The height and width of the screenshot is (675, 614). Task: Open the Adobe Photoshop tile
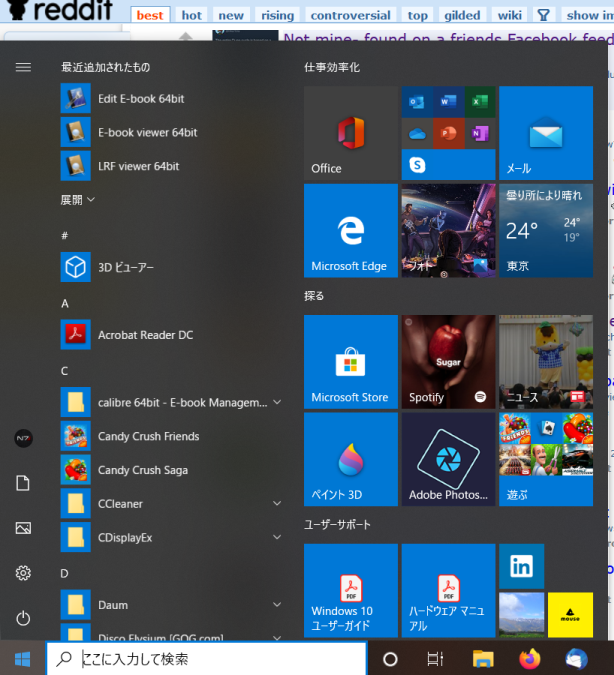coord(448,459)
